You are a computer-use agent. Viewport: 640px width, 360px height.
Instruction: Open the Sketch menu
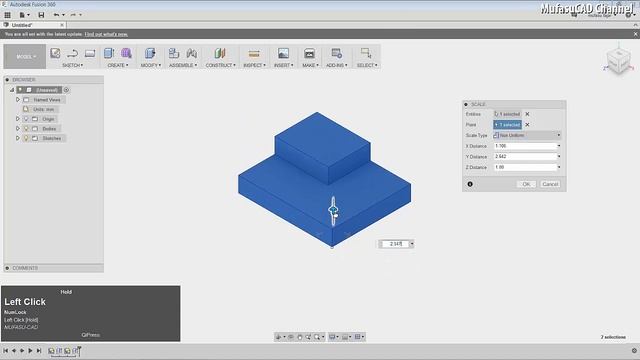click(72, 65)
